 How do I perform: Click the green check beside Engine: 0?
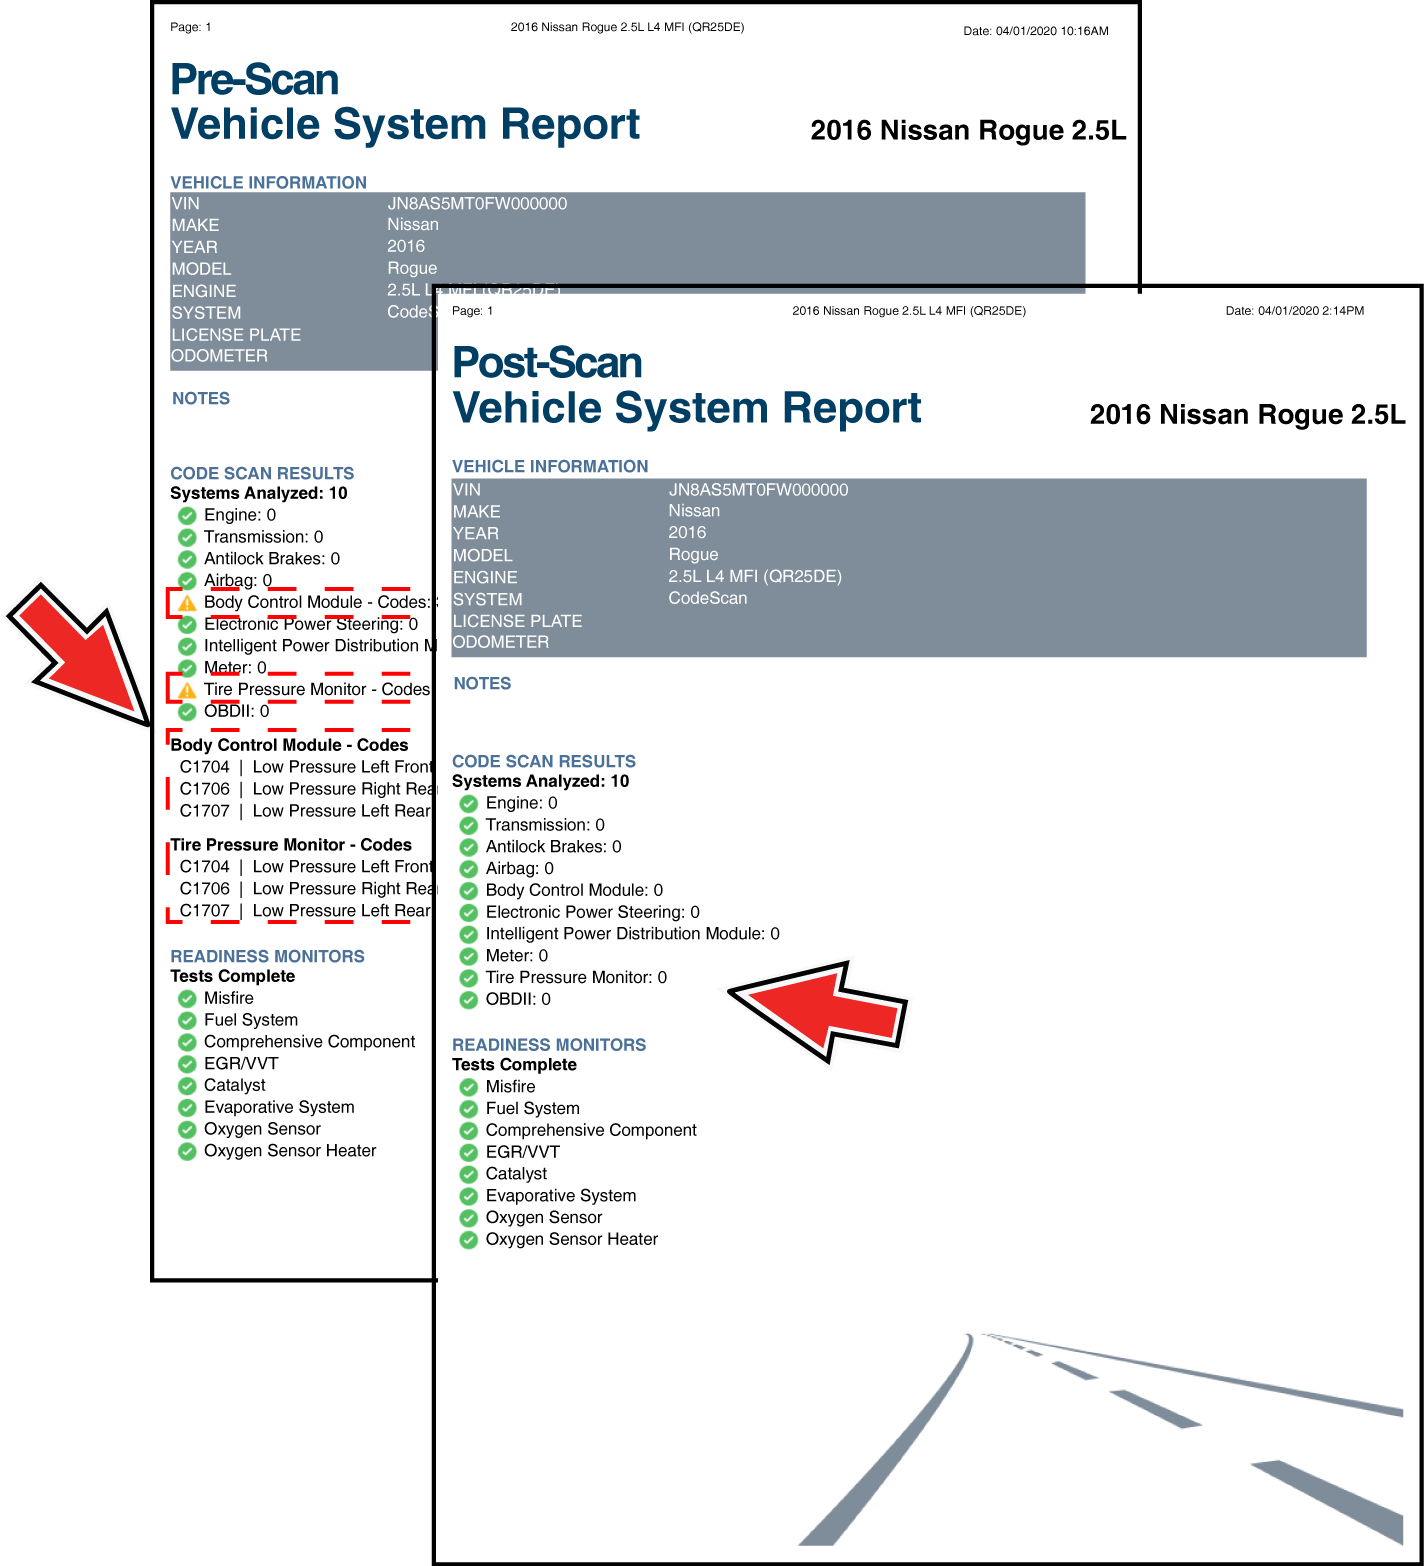[468, 804]
